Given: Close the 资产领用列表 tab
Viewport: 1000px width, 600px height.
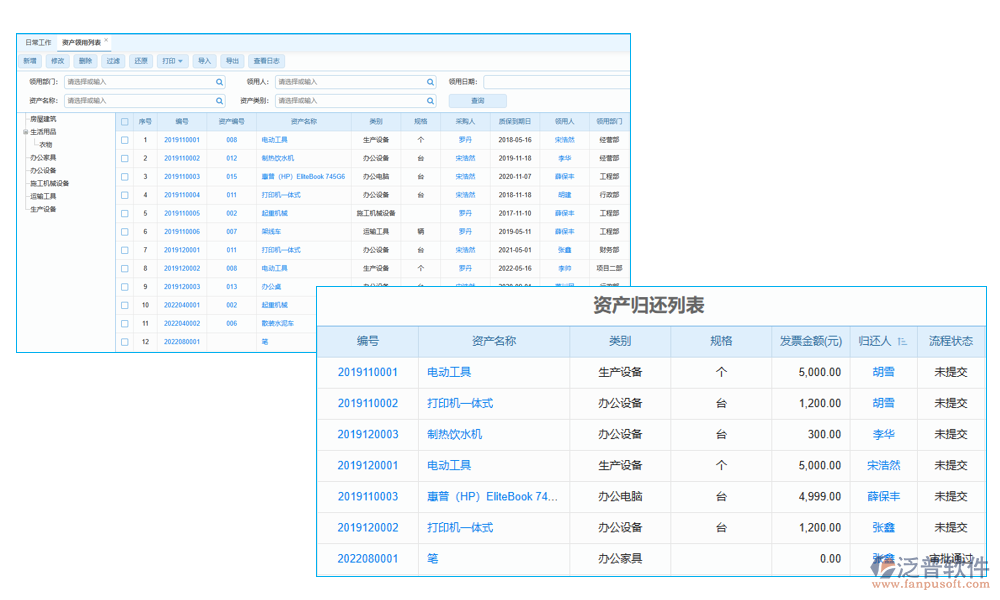Looking at the screenshot, I should [107, 41].
